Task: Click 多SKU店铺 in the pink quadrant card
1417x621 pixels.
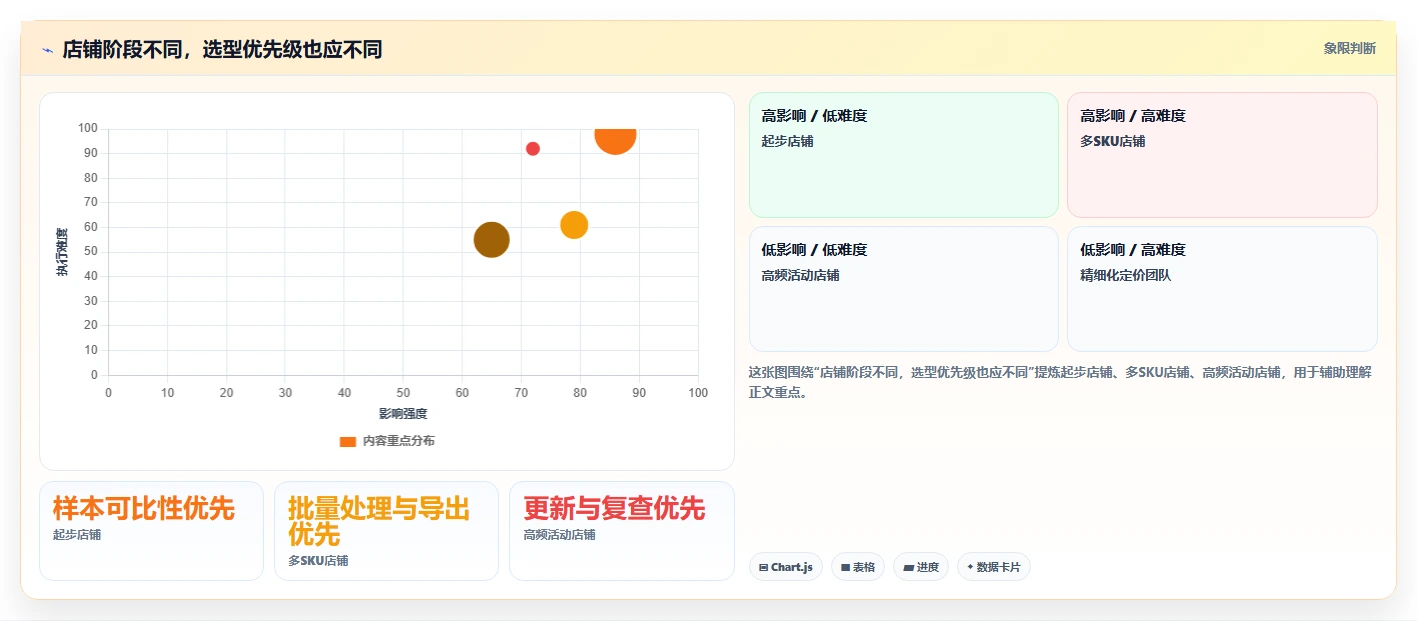Action: pyautogui.click(x=1112, y=141)
